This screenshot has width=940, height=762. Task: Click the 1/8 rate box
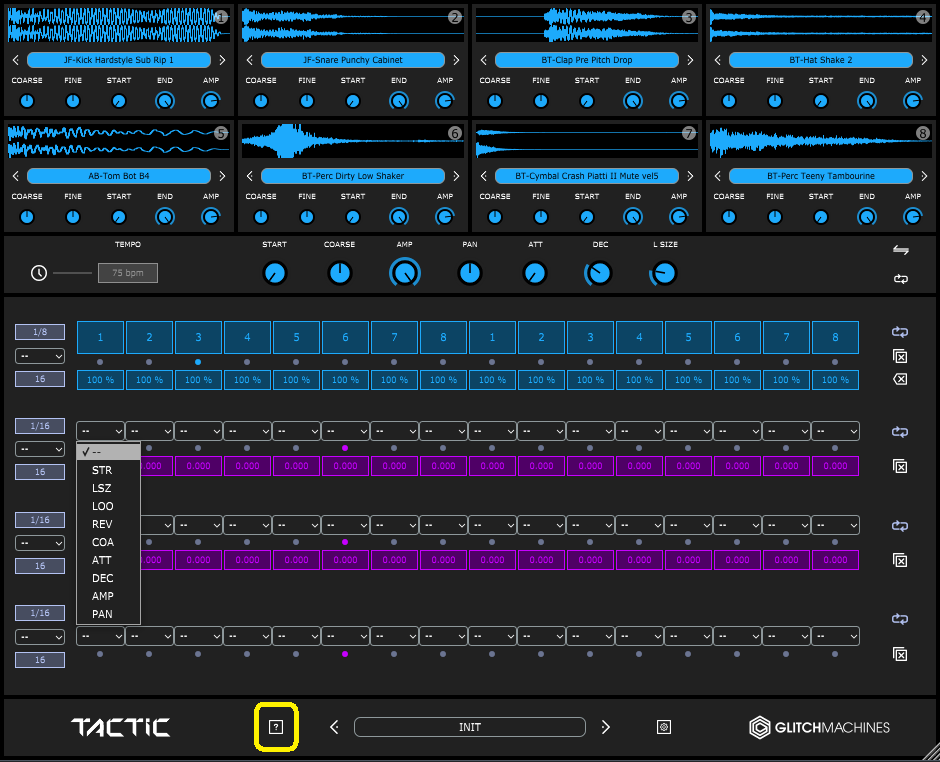pos(40,332)
